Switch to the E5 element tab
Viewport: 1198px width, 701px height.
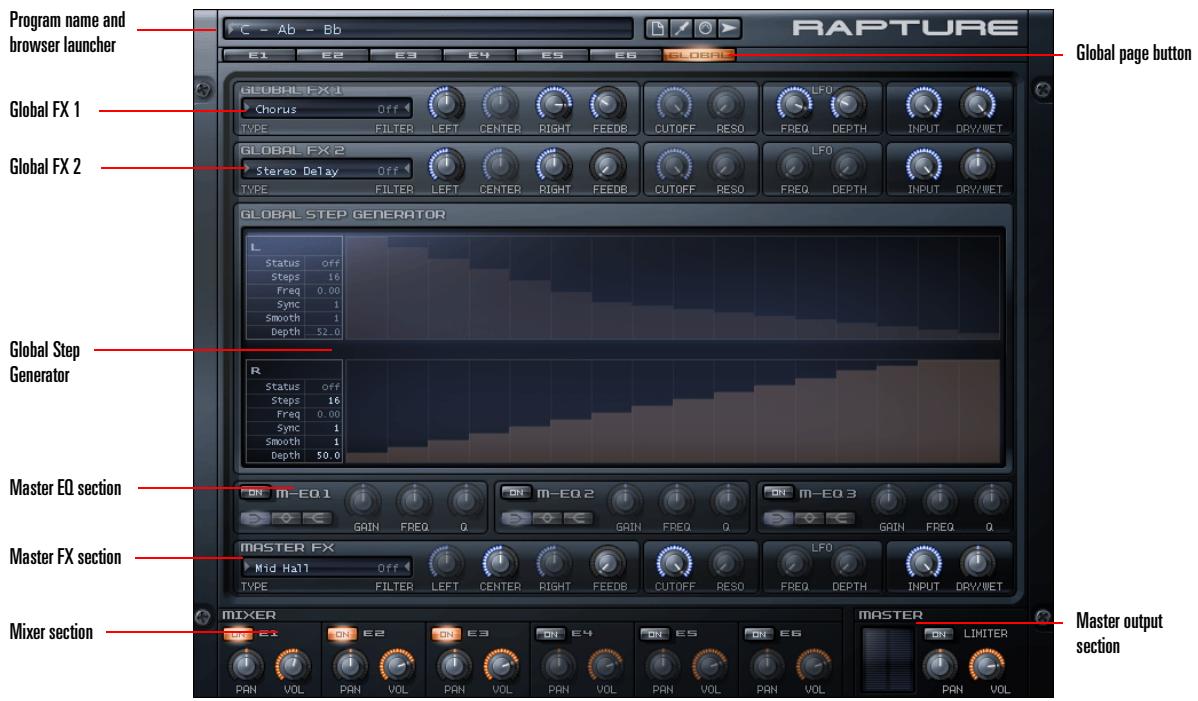(552, 55)
